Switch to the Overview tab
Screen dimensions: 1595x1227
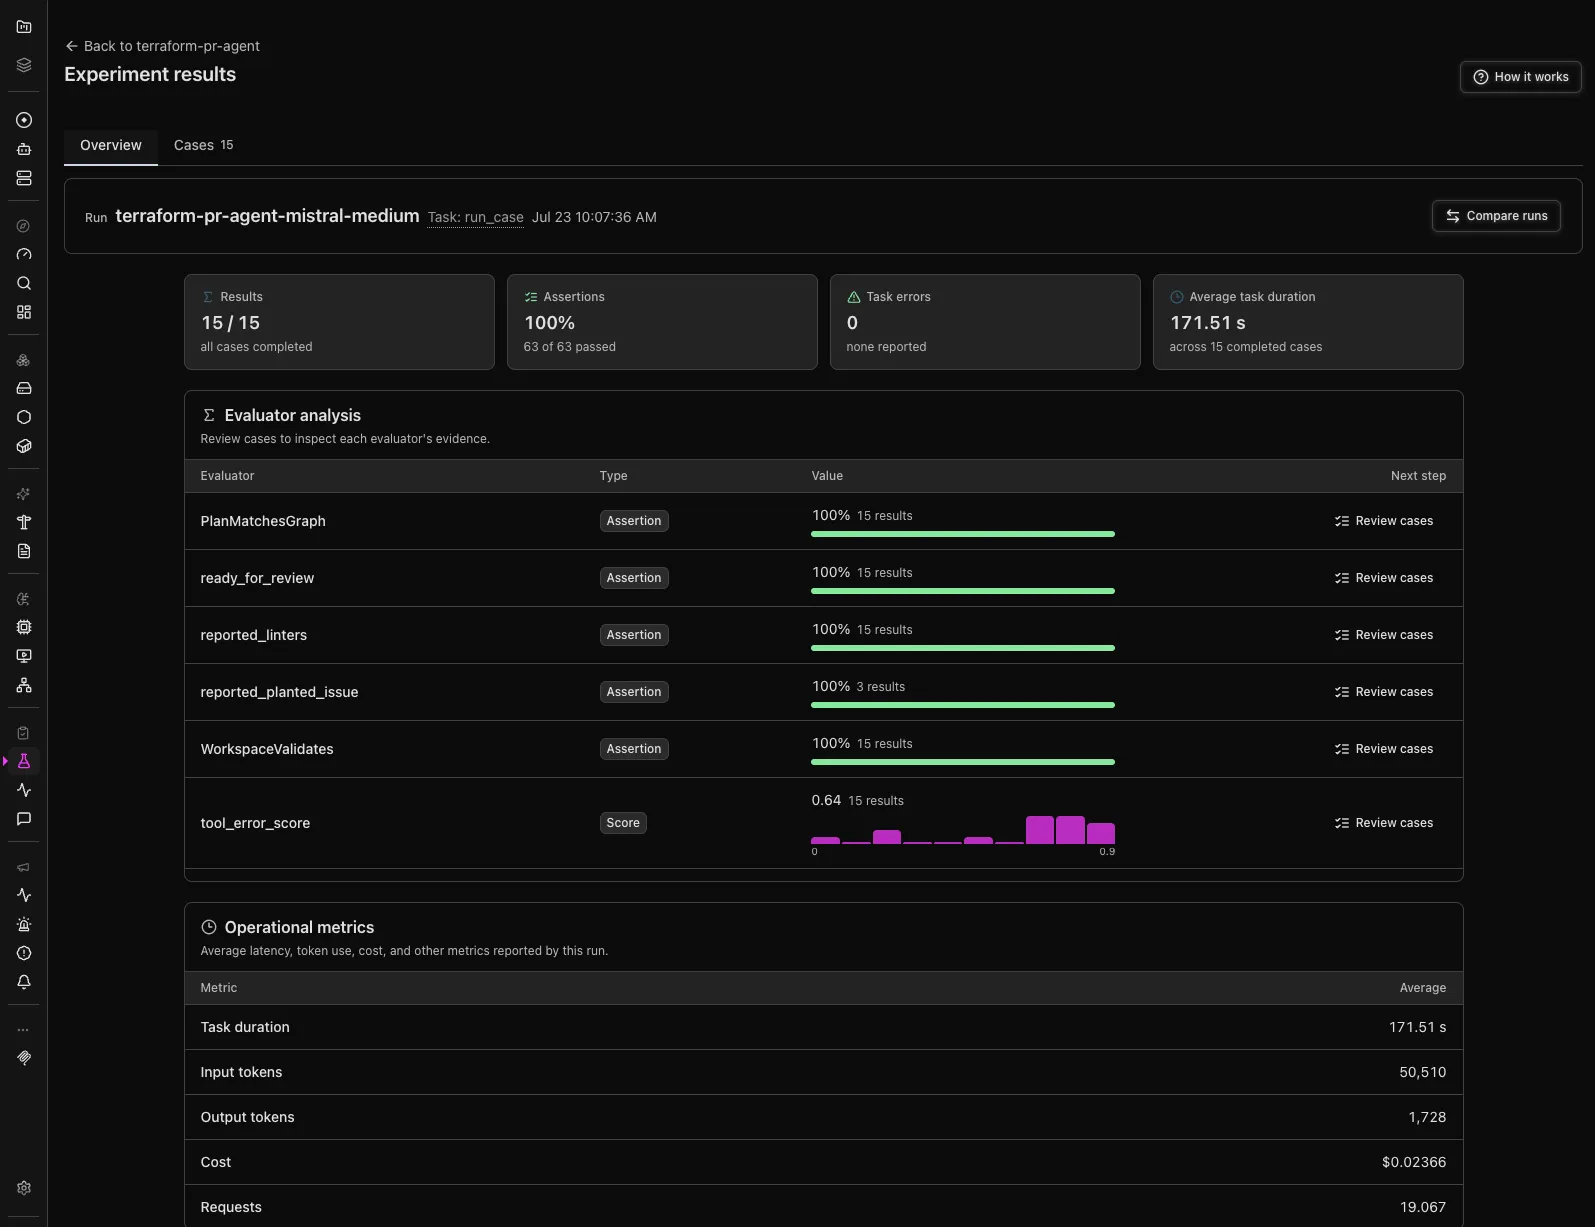click(111, 145)
